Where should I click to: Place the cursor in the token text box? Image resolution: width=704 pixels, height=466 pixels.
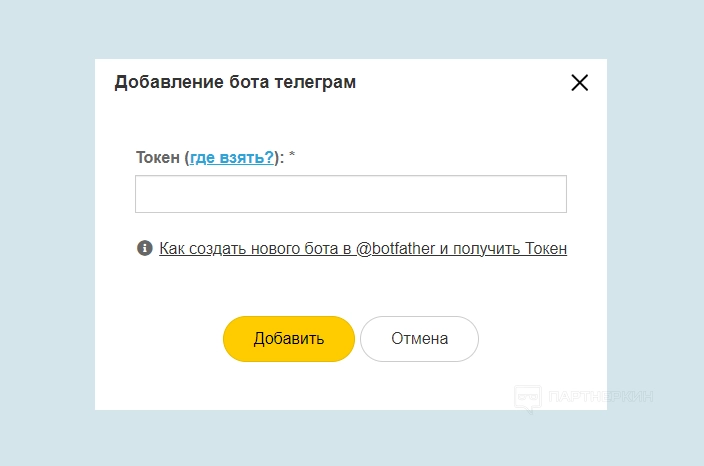point(350,194)
